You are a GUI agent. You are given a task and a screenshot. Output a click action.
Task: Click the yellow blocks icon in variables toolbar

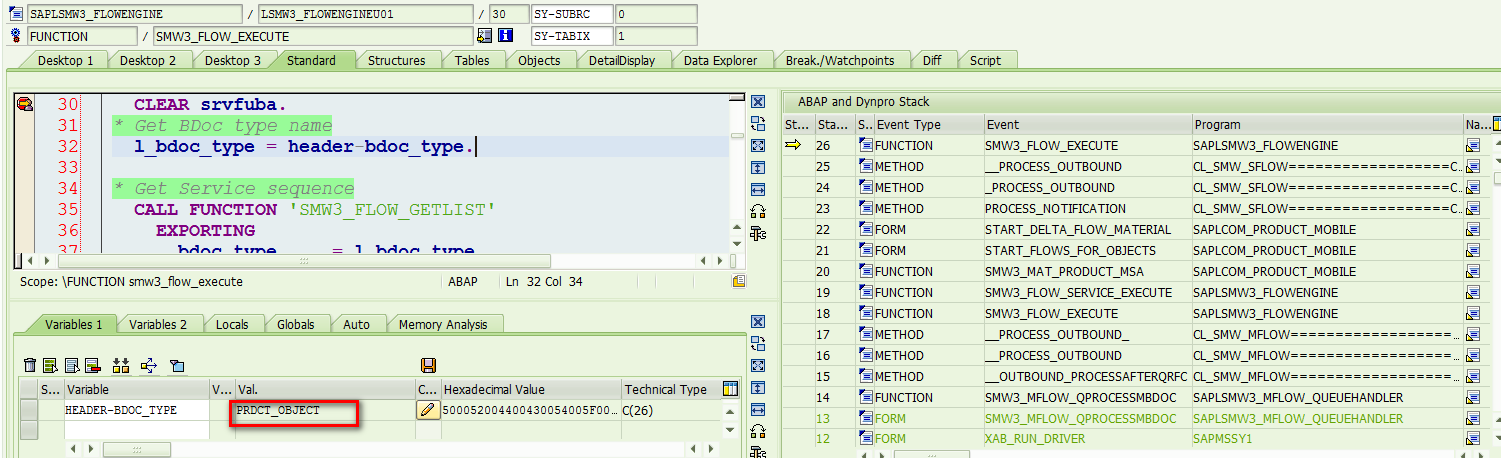[121, 365]
